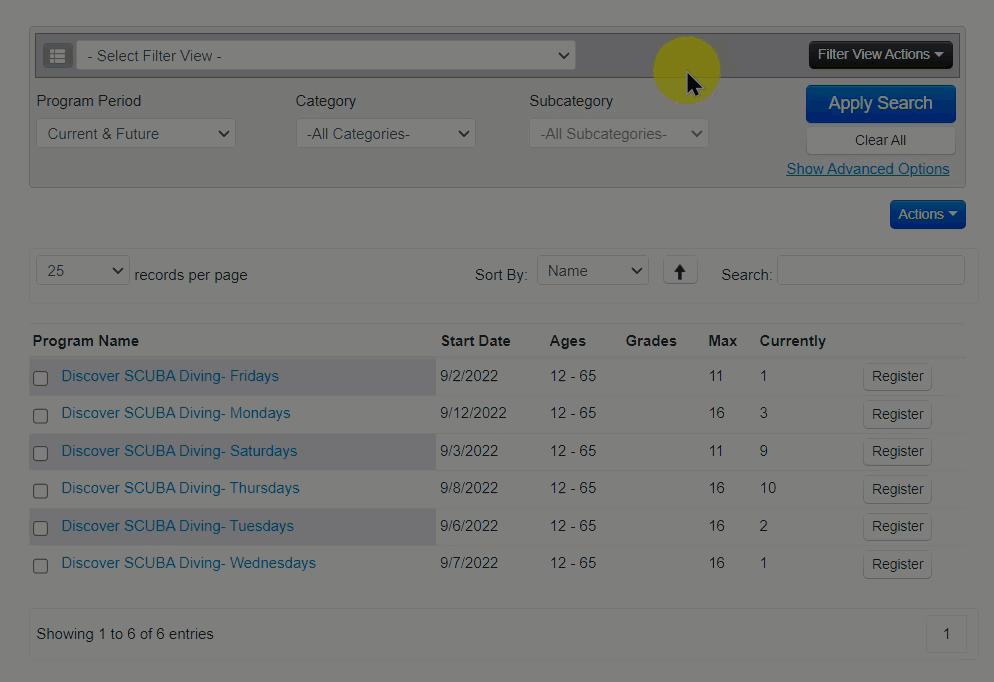
Task: Change records per page dropdown
Action: click(x=83, y=271)
